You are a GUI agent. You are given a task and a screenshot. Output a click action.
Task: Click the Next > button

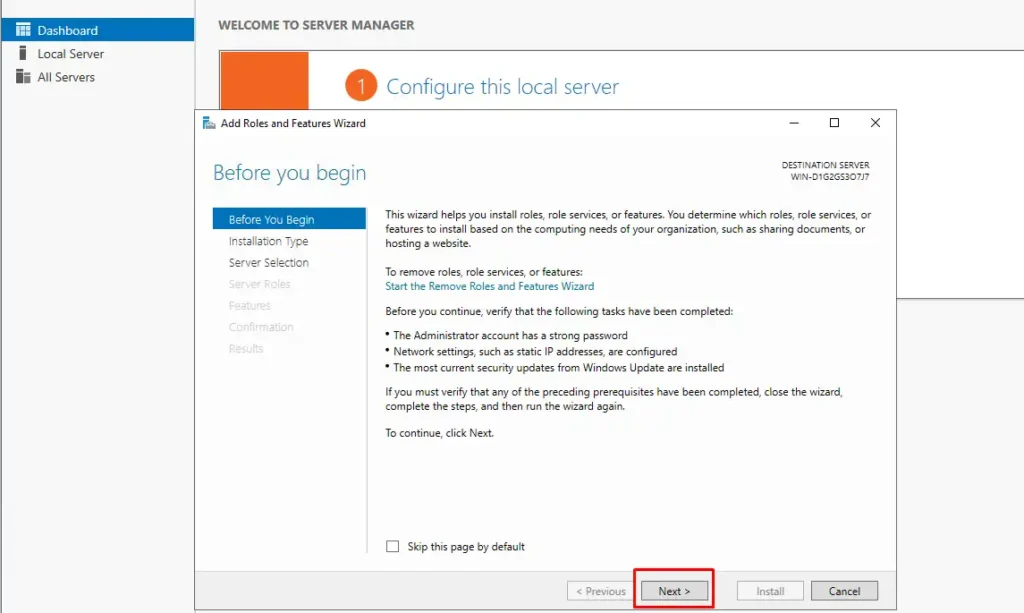(x=674, y=591)
